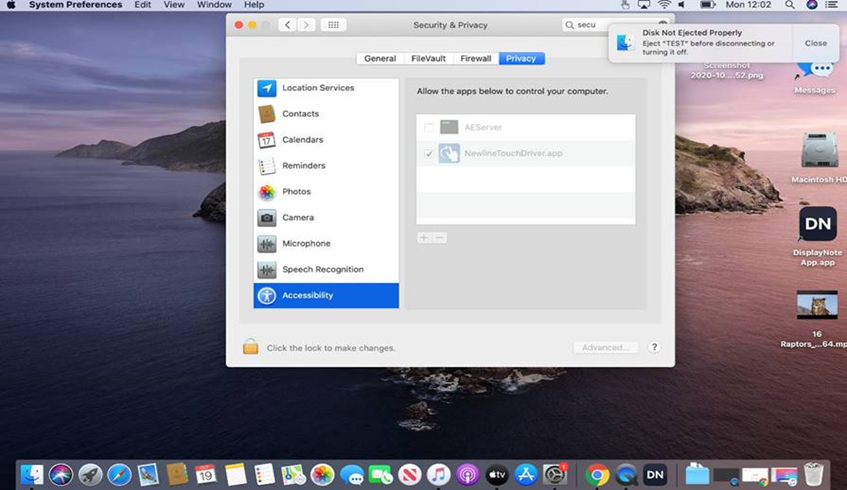Viewport: 847px width, 490px height.
Task: Select Photos in the privacy sidebar
Action: (x=296, y=192)
